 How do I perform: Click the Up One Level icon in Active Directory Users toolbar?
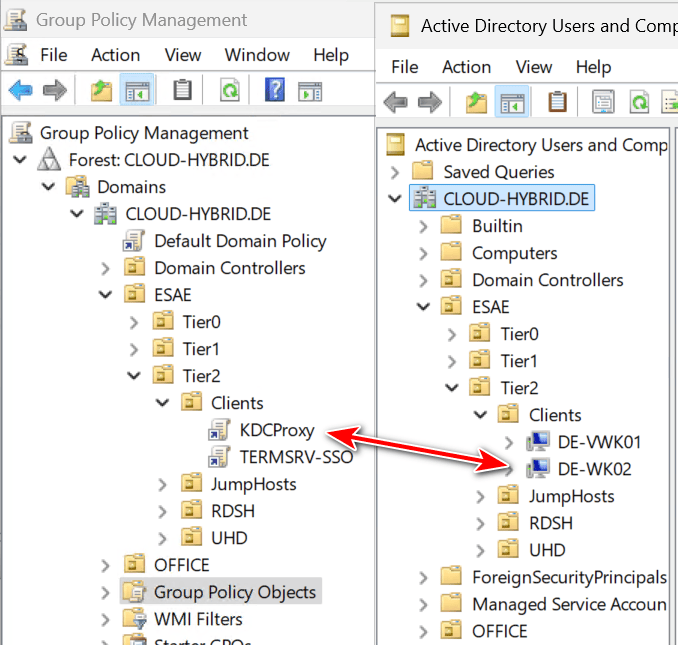pyautogui.click(x=477, y=102)
